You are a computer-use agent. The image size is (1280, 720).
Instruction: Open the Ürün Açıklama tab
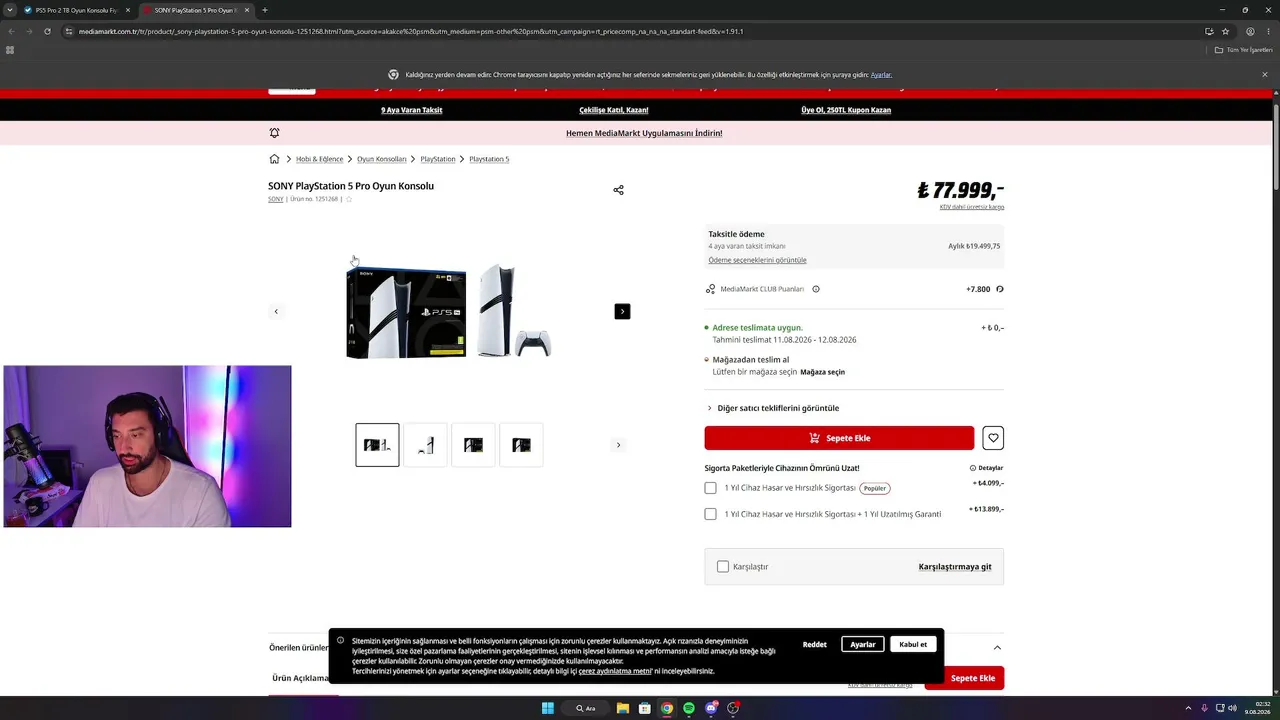(x=300, y=678)
